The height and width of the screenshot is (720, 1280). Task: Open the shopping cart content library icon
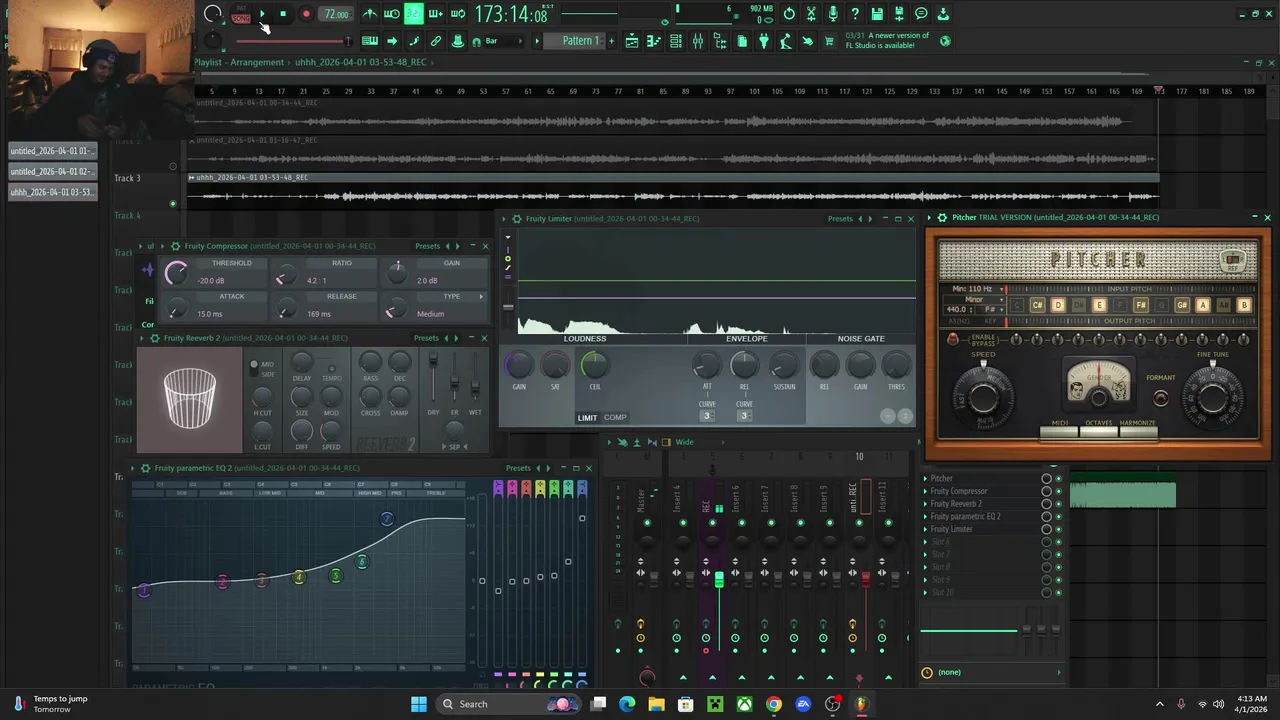pos(829,41)
